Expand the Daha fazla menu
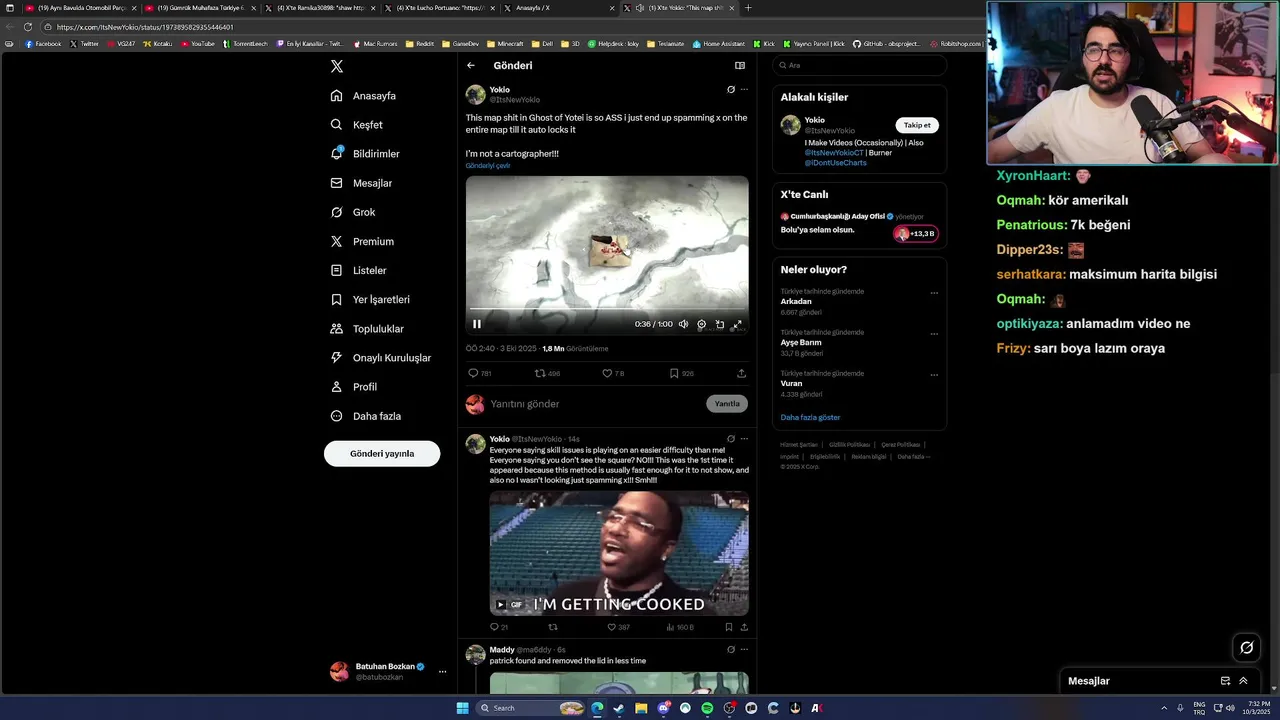The width and height of the screenshot is (1280, 720). pos(366,415)
